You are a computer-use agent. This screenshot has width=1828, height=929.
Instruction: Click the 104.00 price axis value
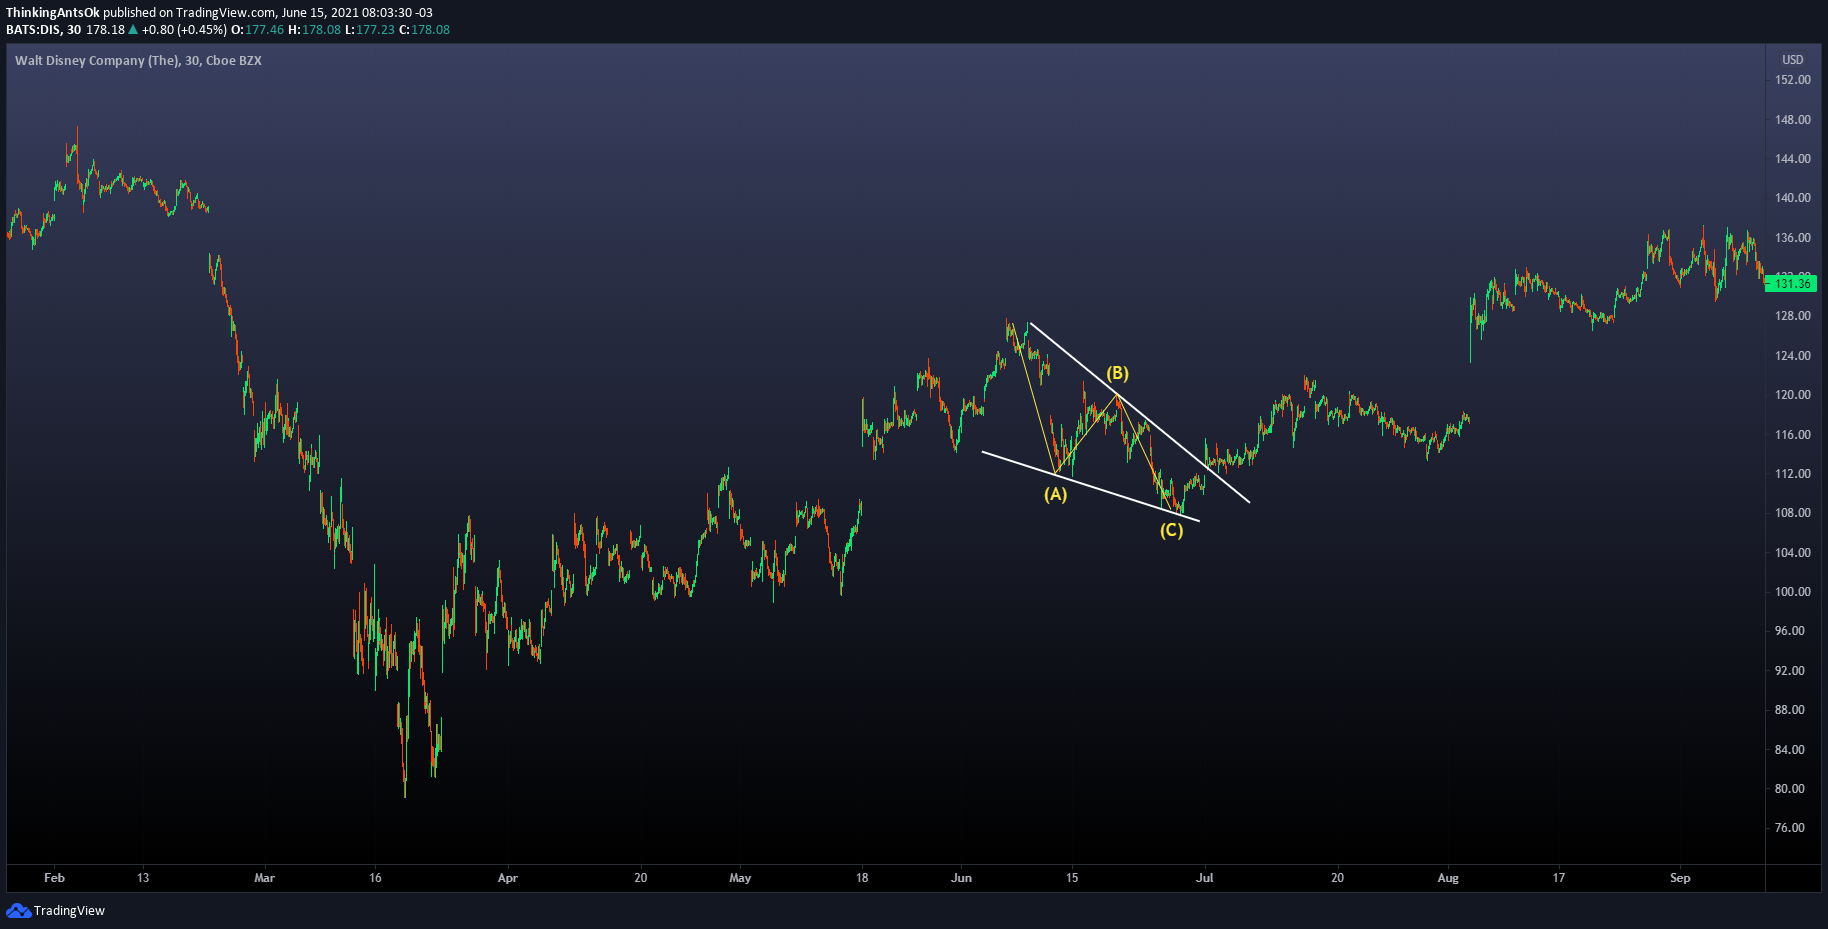click(1793, 553)
